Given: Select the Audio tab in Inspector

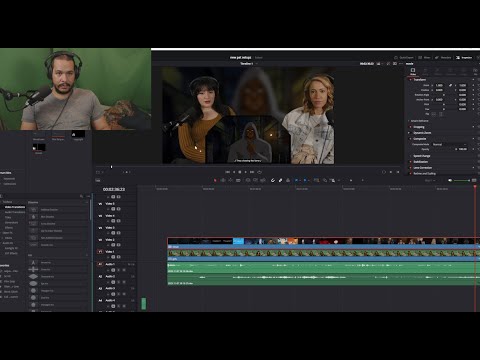Looking at the screenshot, I should [x=425, y=71].
